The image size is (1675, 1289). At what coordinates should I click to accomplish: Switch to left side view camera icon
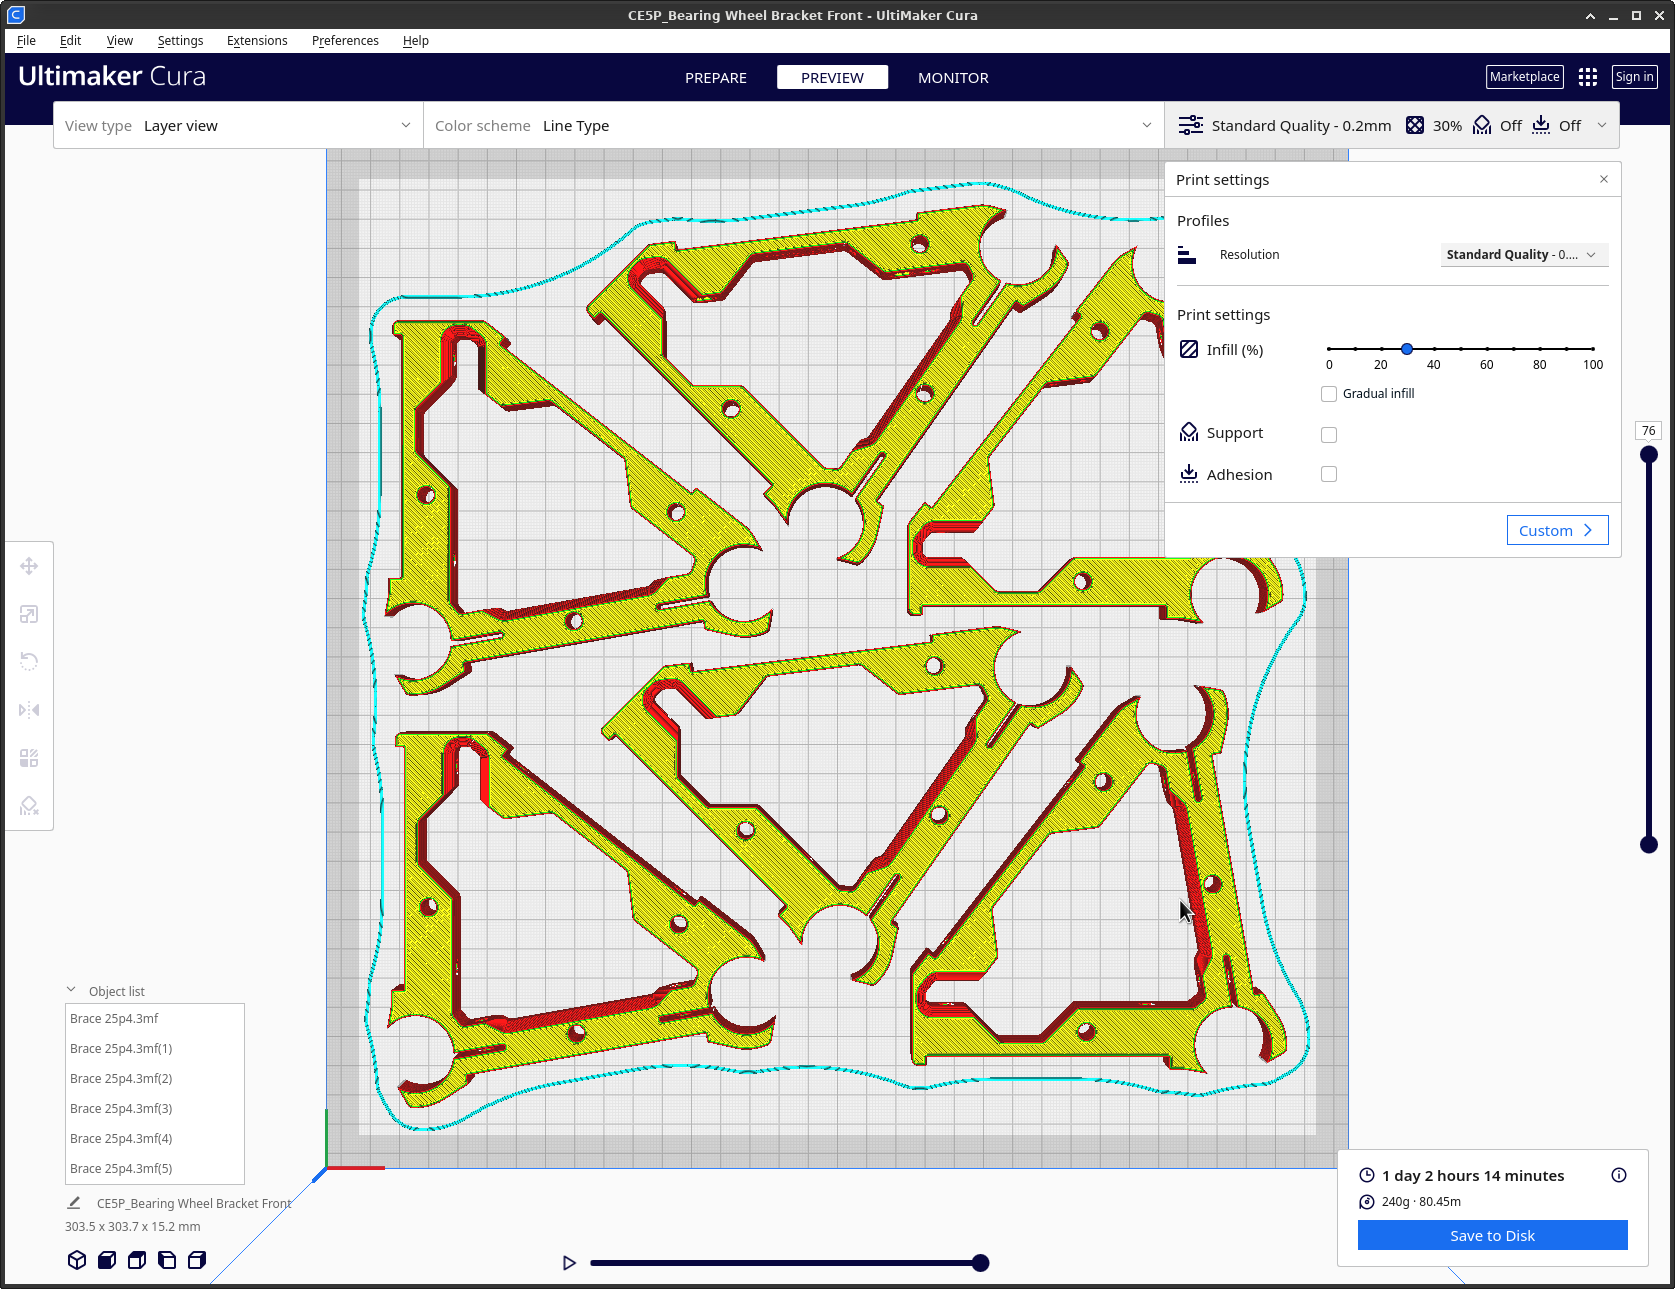167,1260
